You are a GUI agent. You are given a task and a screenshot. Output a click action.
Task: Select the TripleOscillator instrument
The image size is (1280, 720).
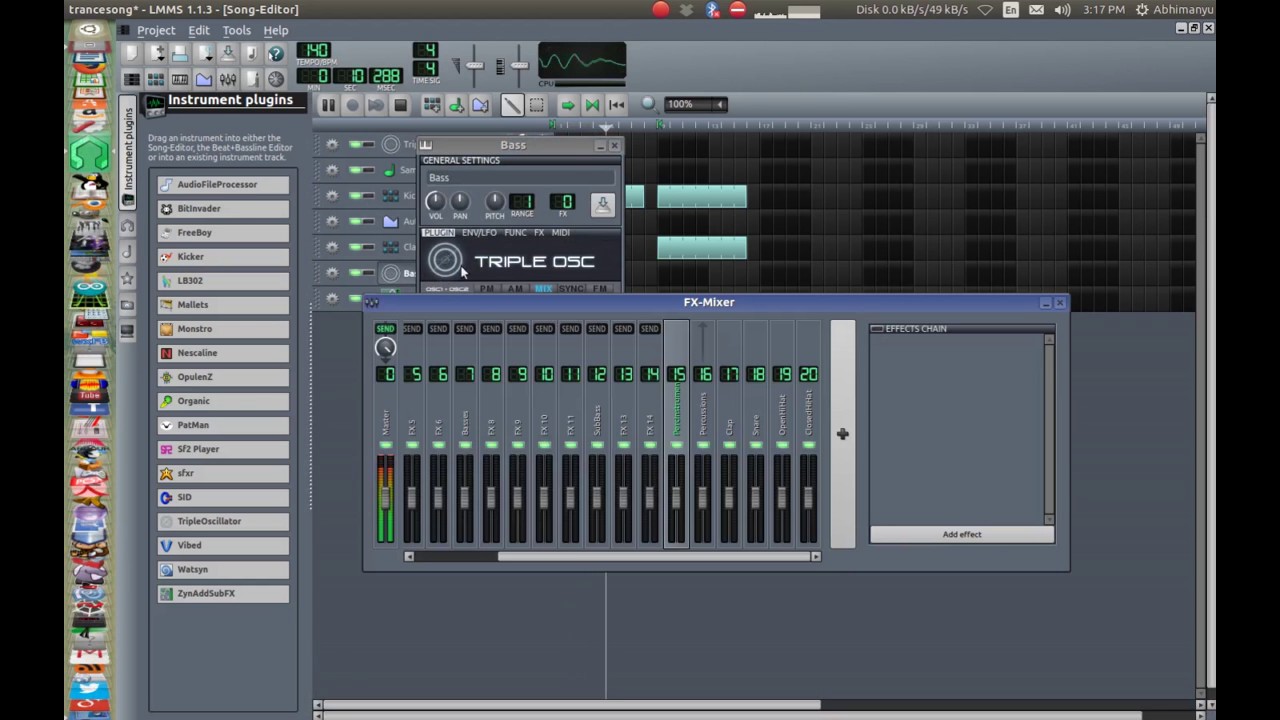[223, 522]
